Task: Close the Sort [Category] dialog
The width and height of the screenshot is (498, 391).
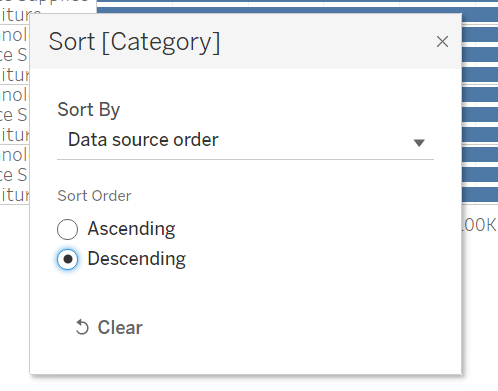Action: (x=442, y=42)
